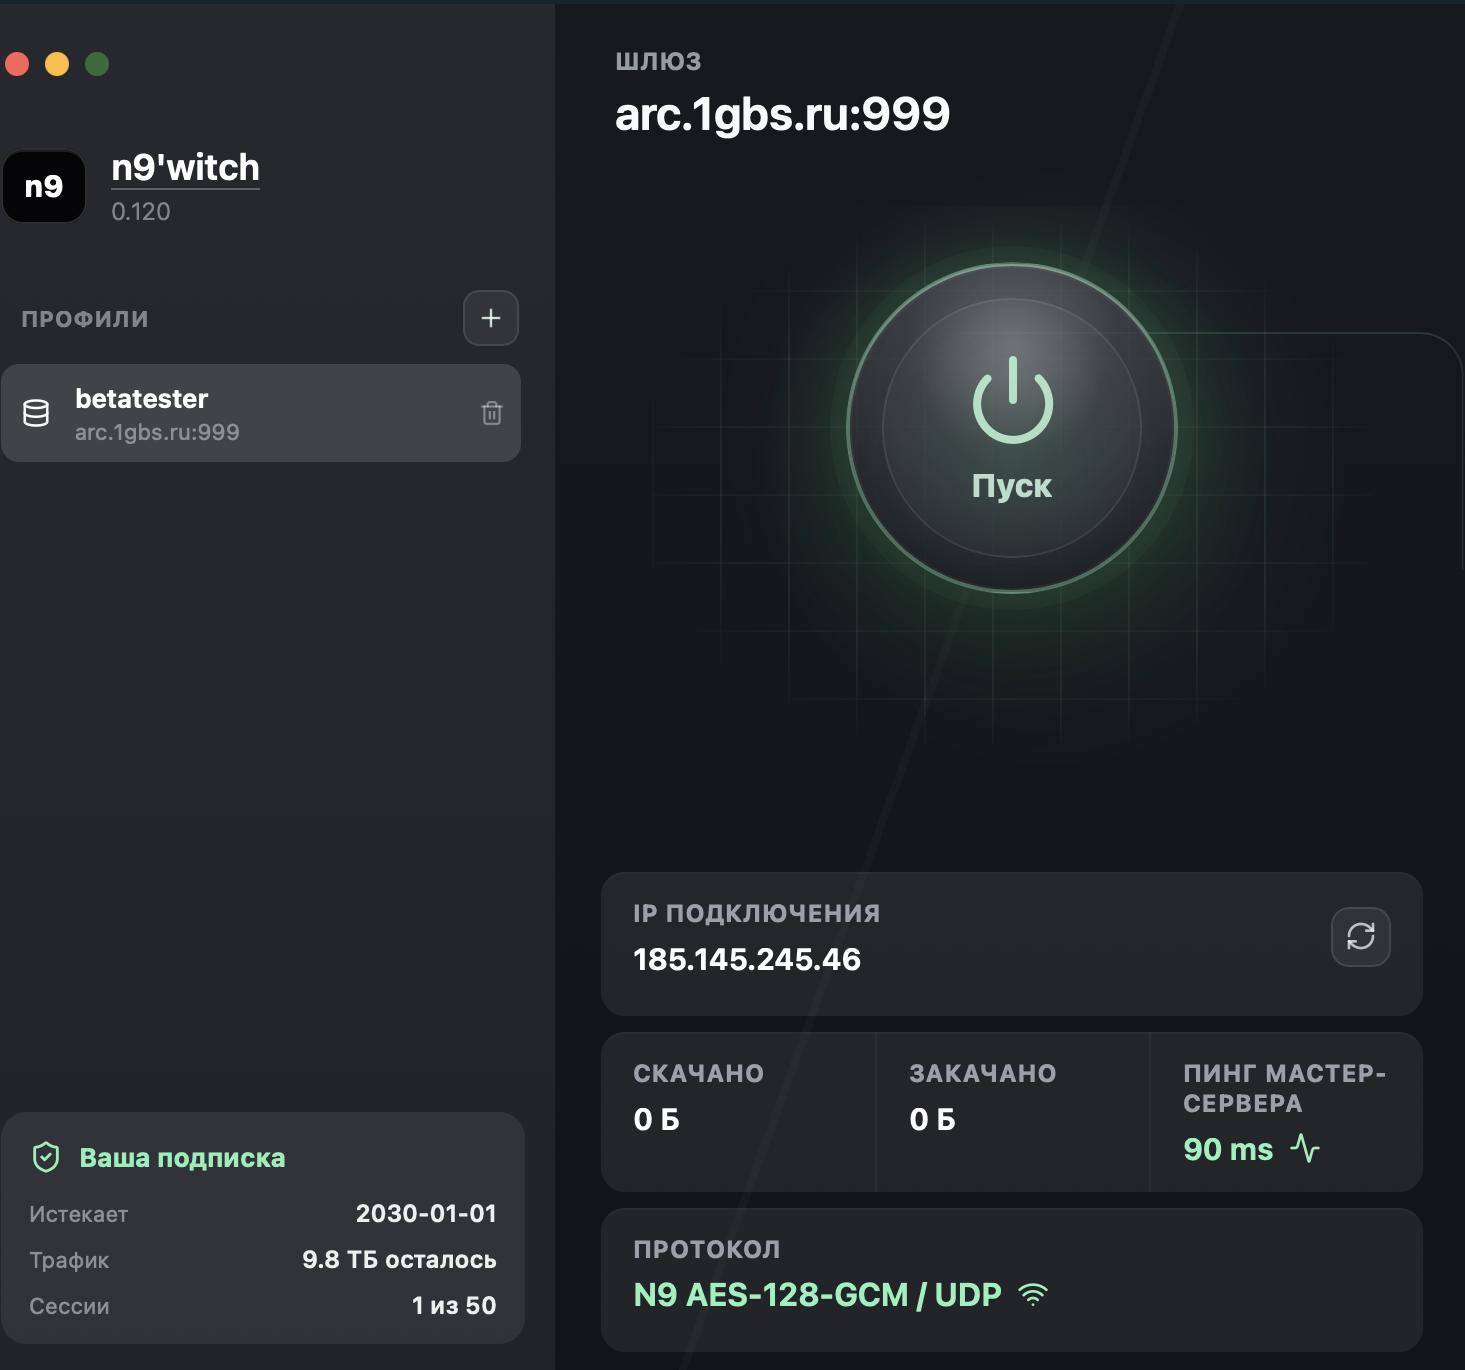The width and height of the screenshot is (1465, 1370).
Task: Click the database icon beside betatester
Action: [x=36, y=413]
